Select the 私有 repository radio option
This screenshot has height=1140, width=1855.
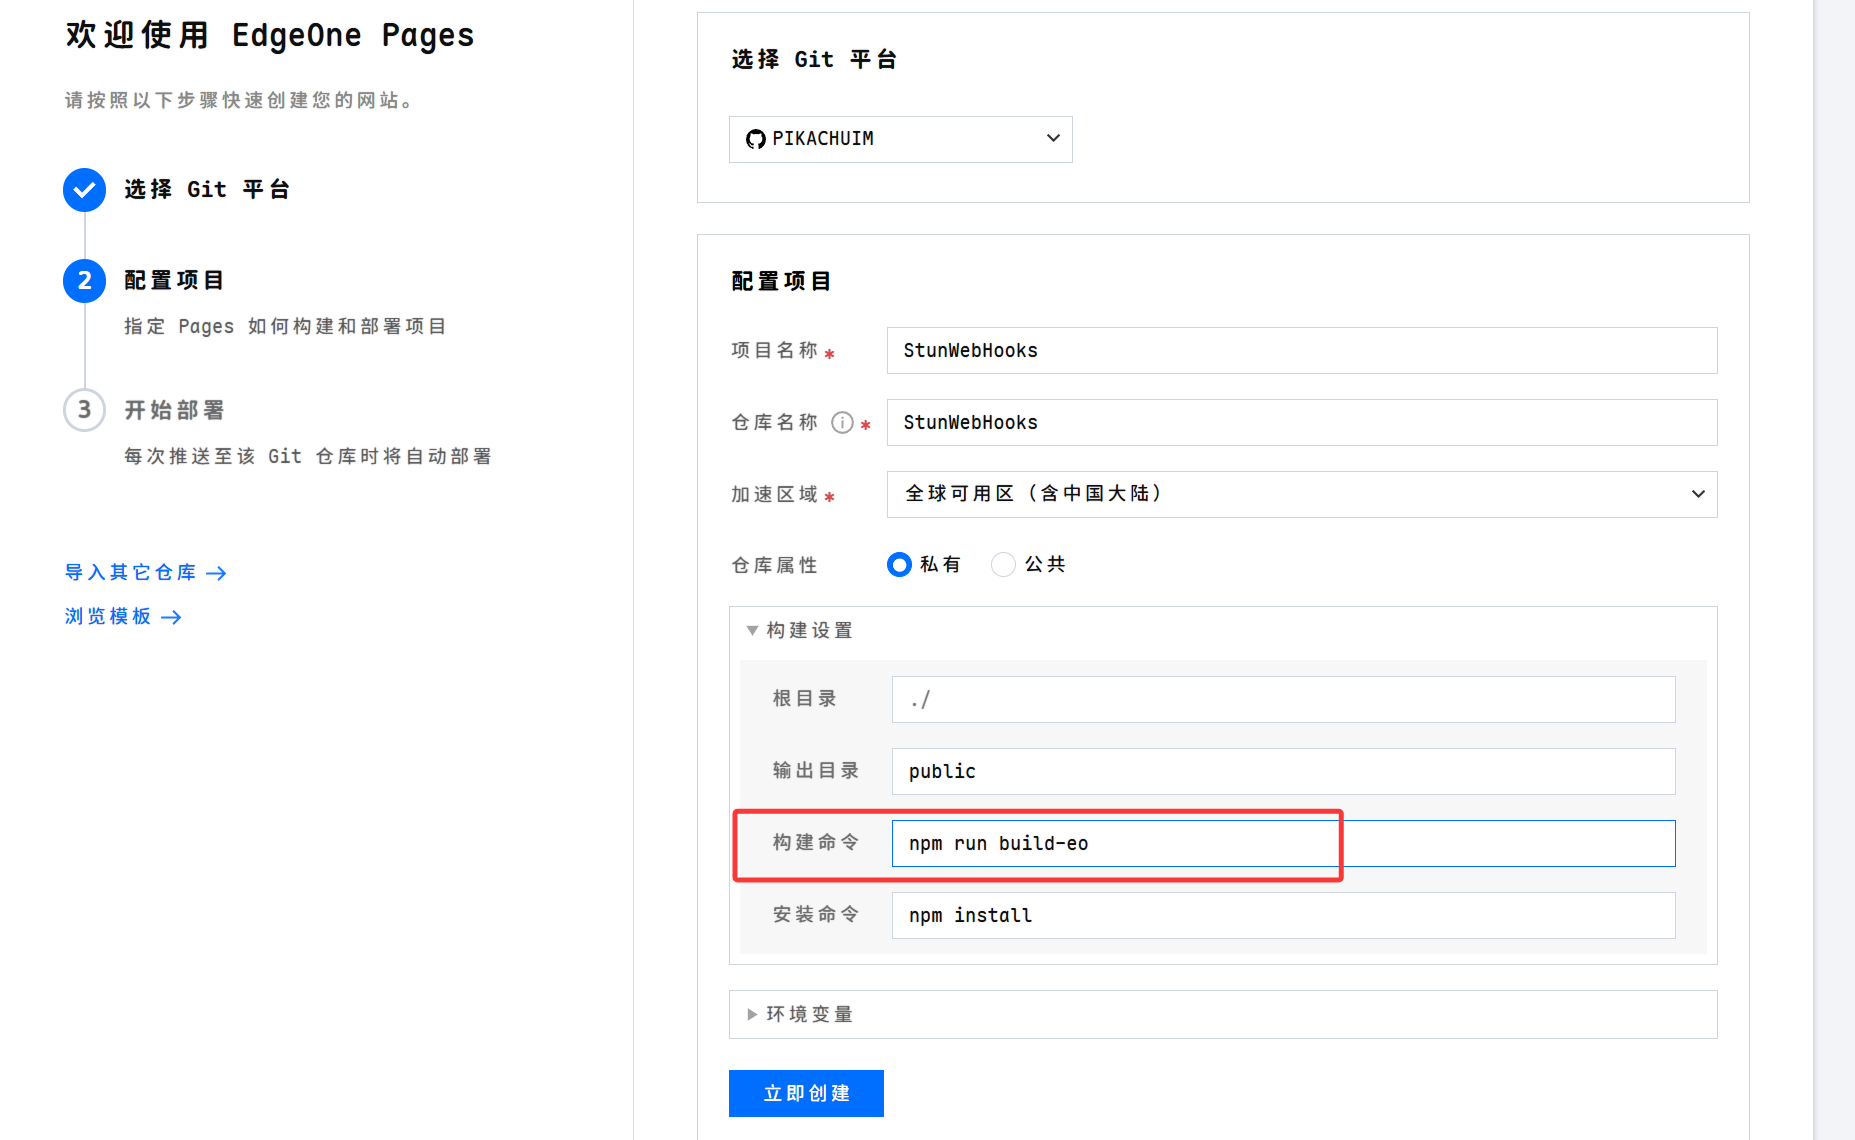point(899,565)
